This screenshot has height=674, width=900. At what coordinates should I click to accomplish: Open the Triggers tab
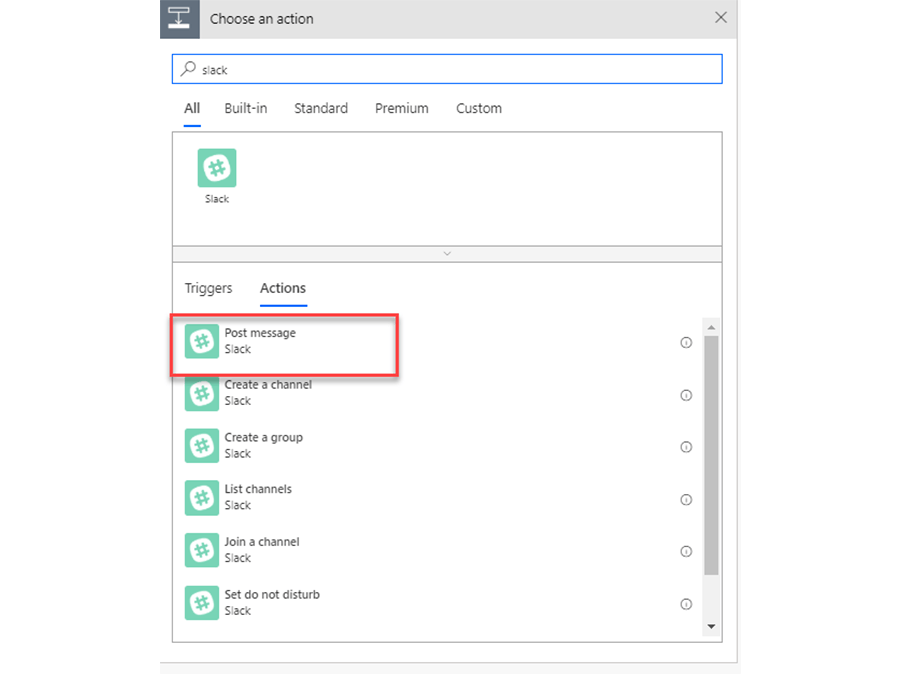coord(208,288)
